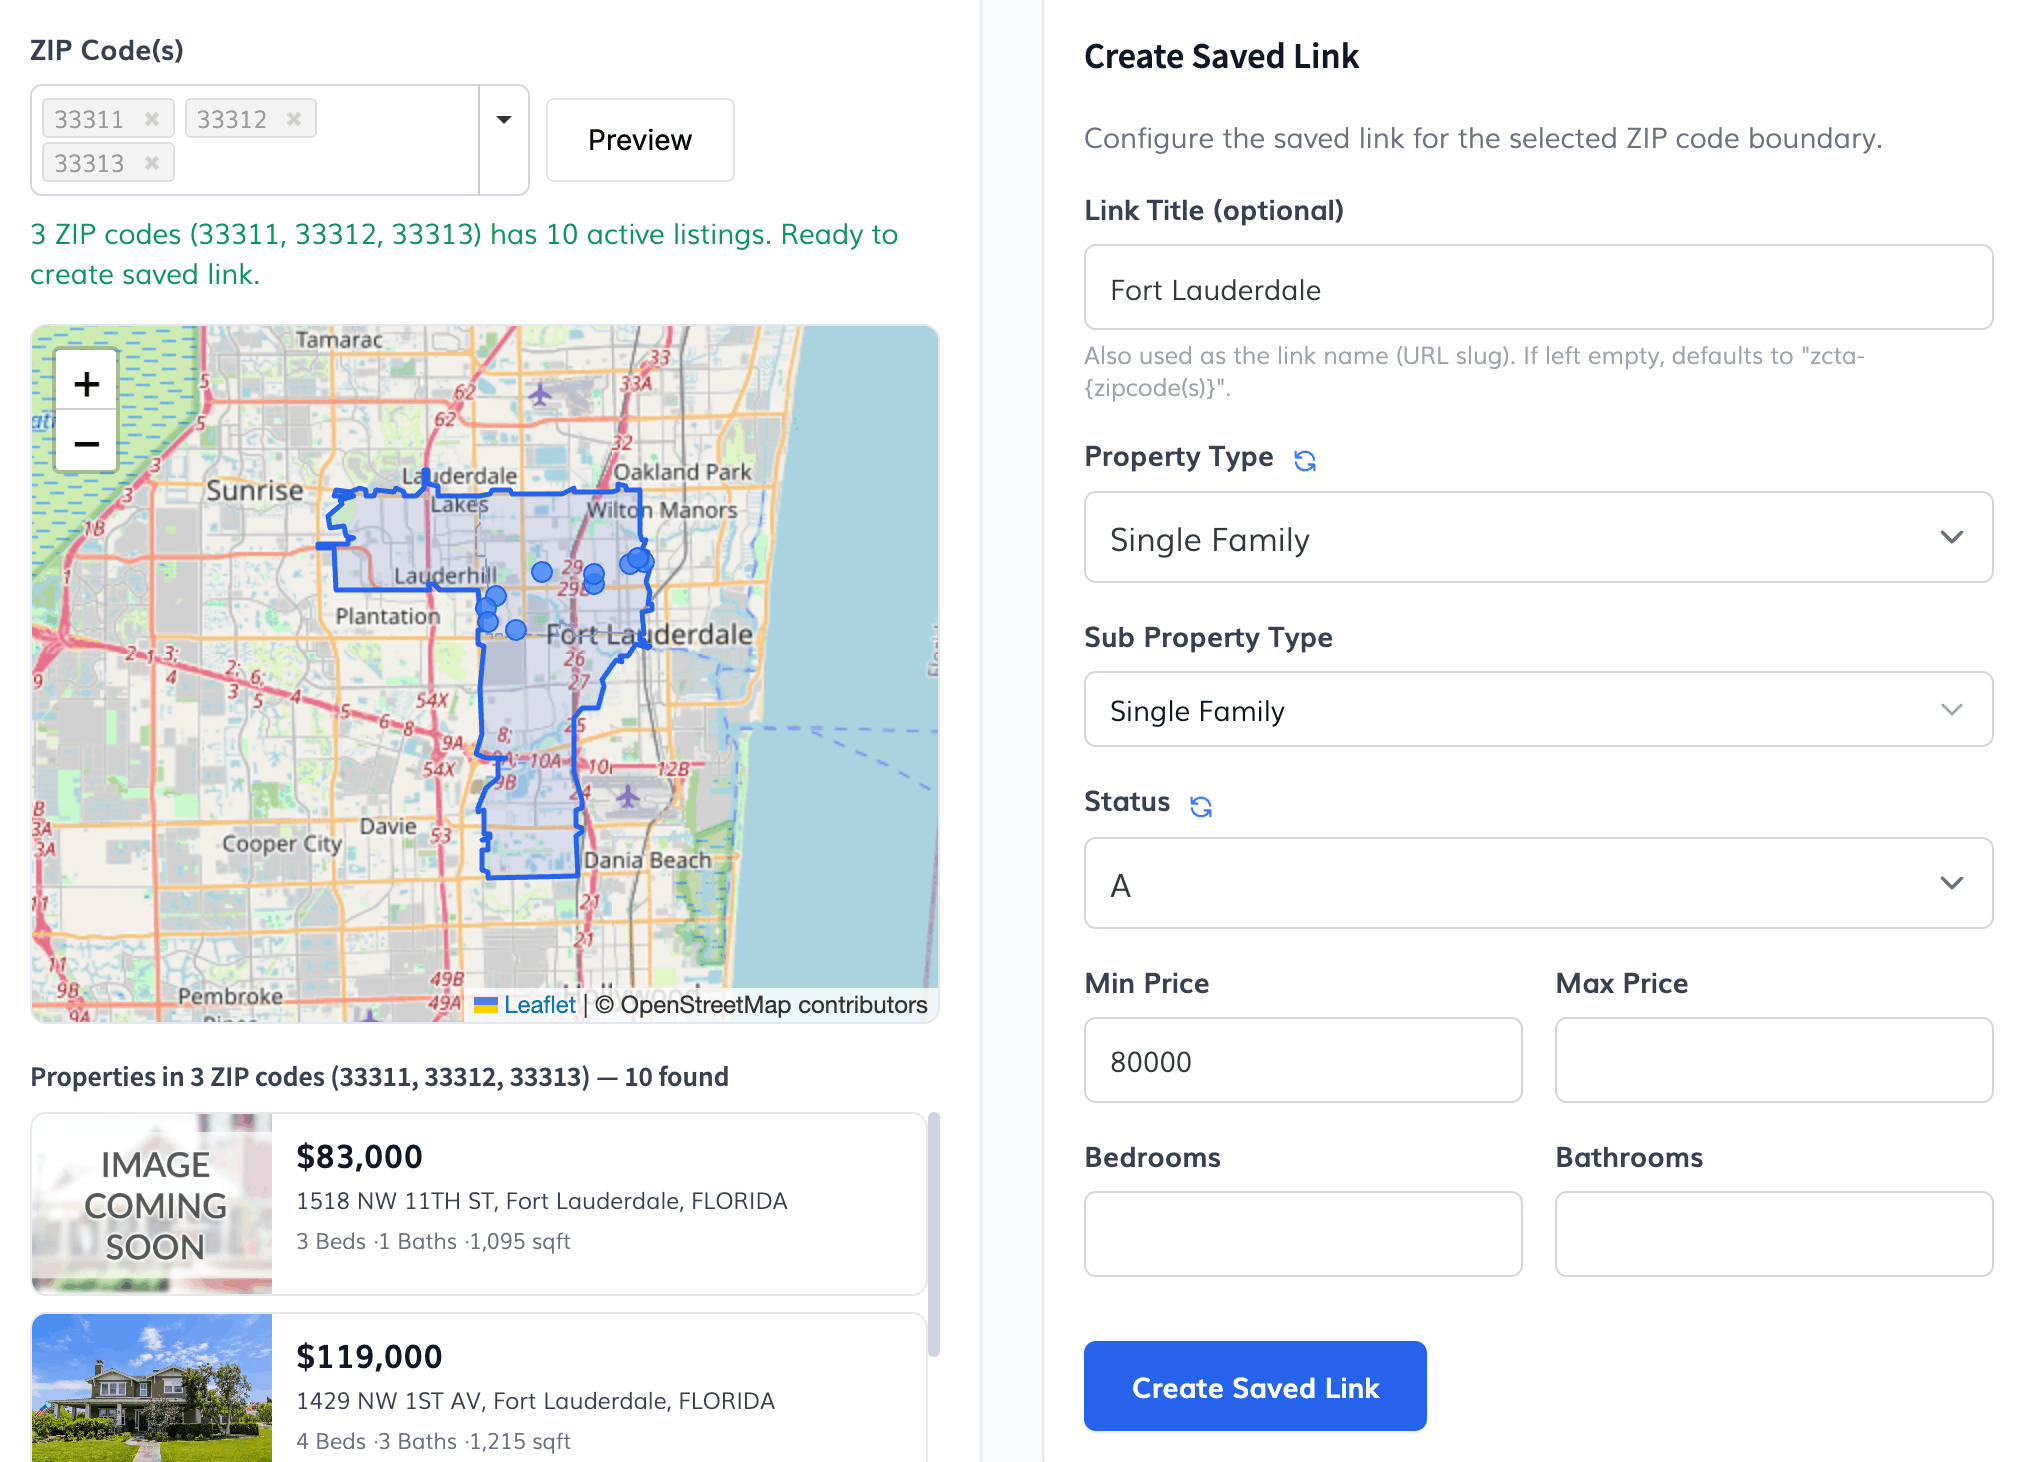Click Create Saved Link button
The image size is (2026, 1462).
click(x=1255, y=1386)
